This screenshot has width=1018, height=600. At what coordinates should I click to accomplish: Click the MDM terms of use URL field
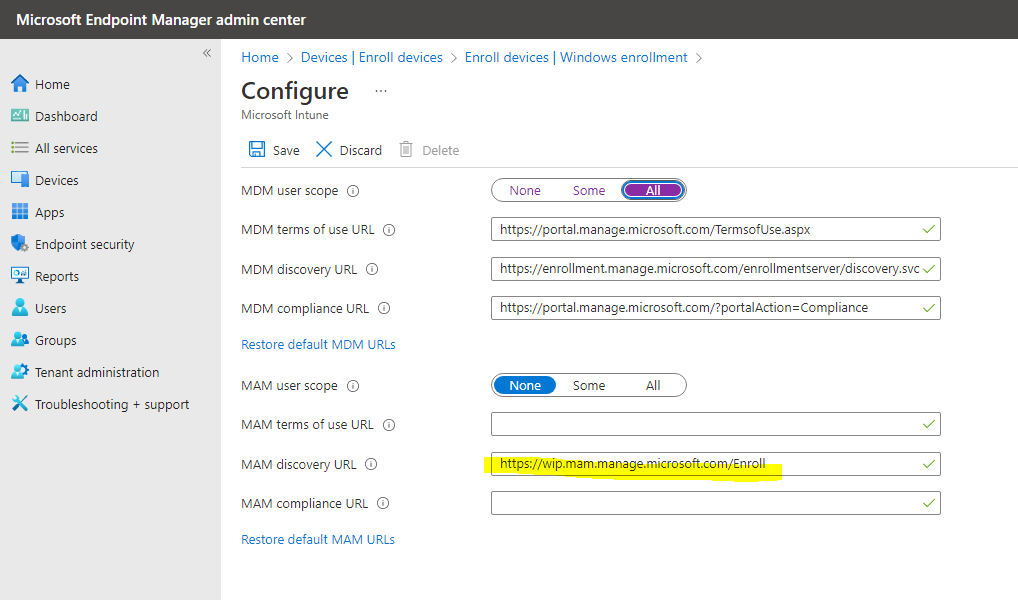(x=715, y=229)
